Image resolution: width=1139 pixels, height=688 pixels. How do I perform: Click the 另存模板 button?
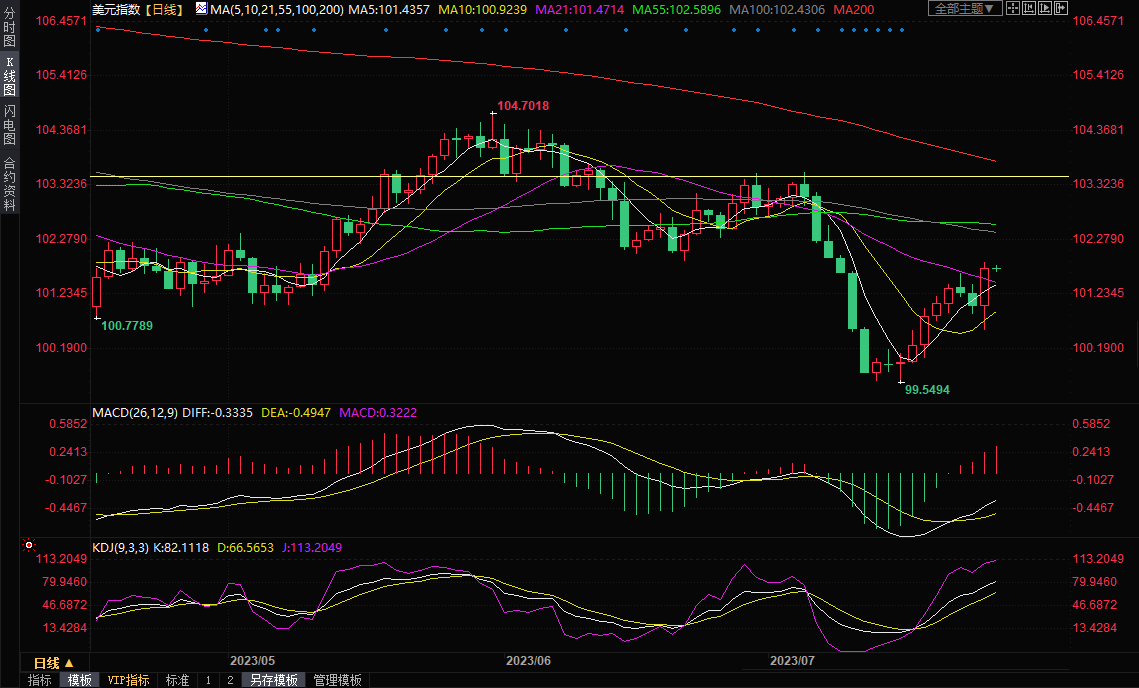pos(274,680)
